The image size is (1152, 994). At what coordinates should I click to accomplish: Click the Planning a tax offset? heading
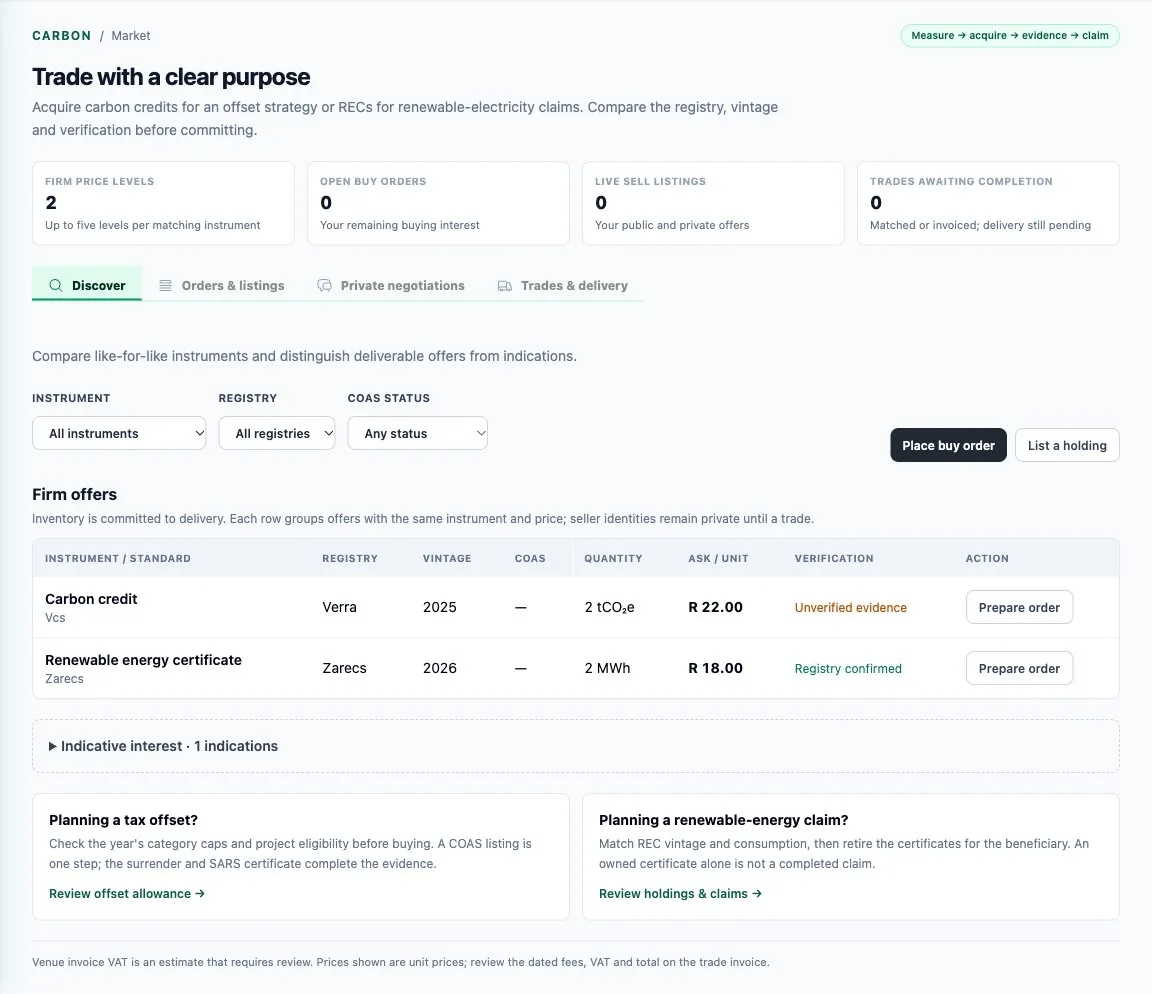123,820
